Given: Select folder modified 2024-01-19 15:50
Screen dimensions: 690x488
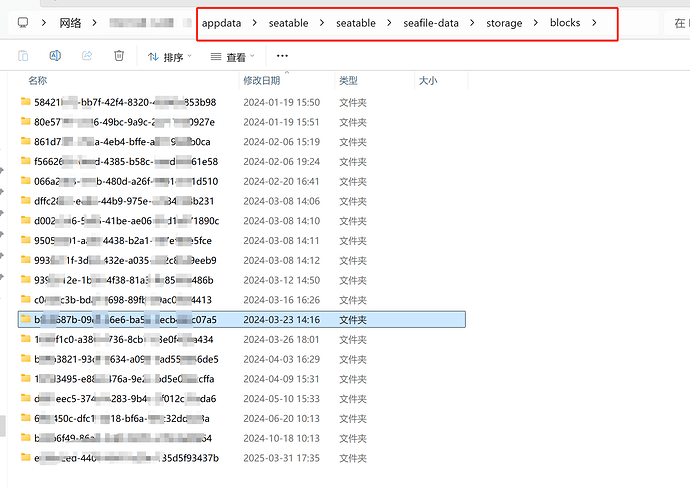Looking at the screenshot, I should (242, 103).
